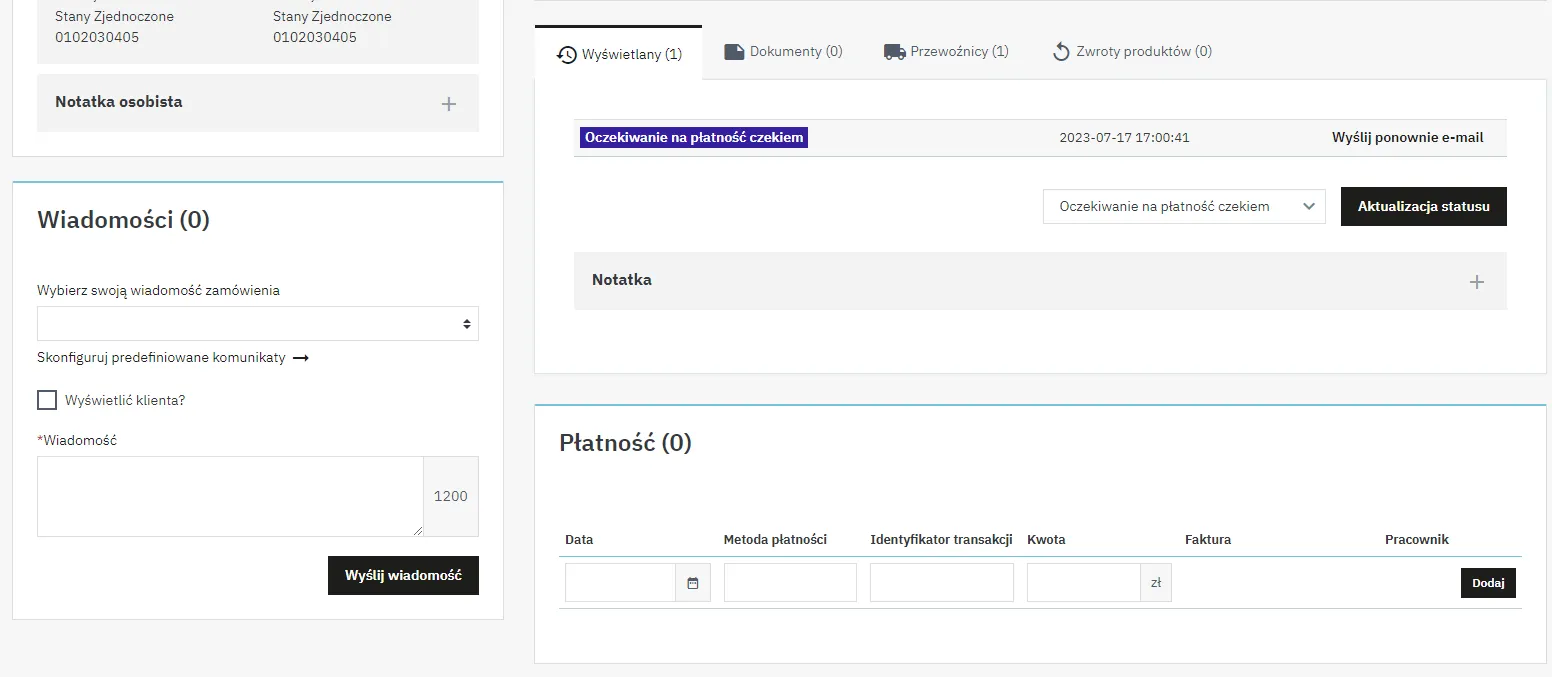Click the truck icon on Przewoźnicy tab

point(894,52)
